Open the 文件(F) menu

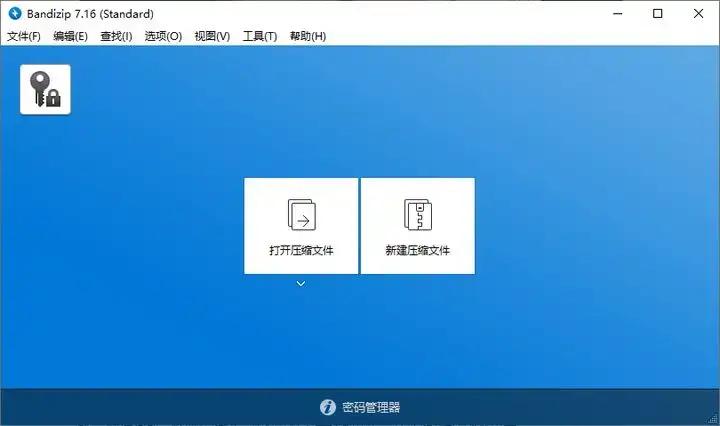(x=24, y=36)
